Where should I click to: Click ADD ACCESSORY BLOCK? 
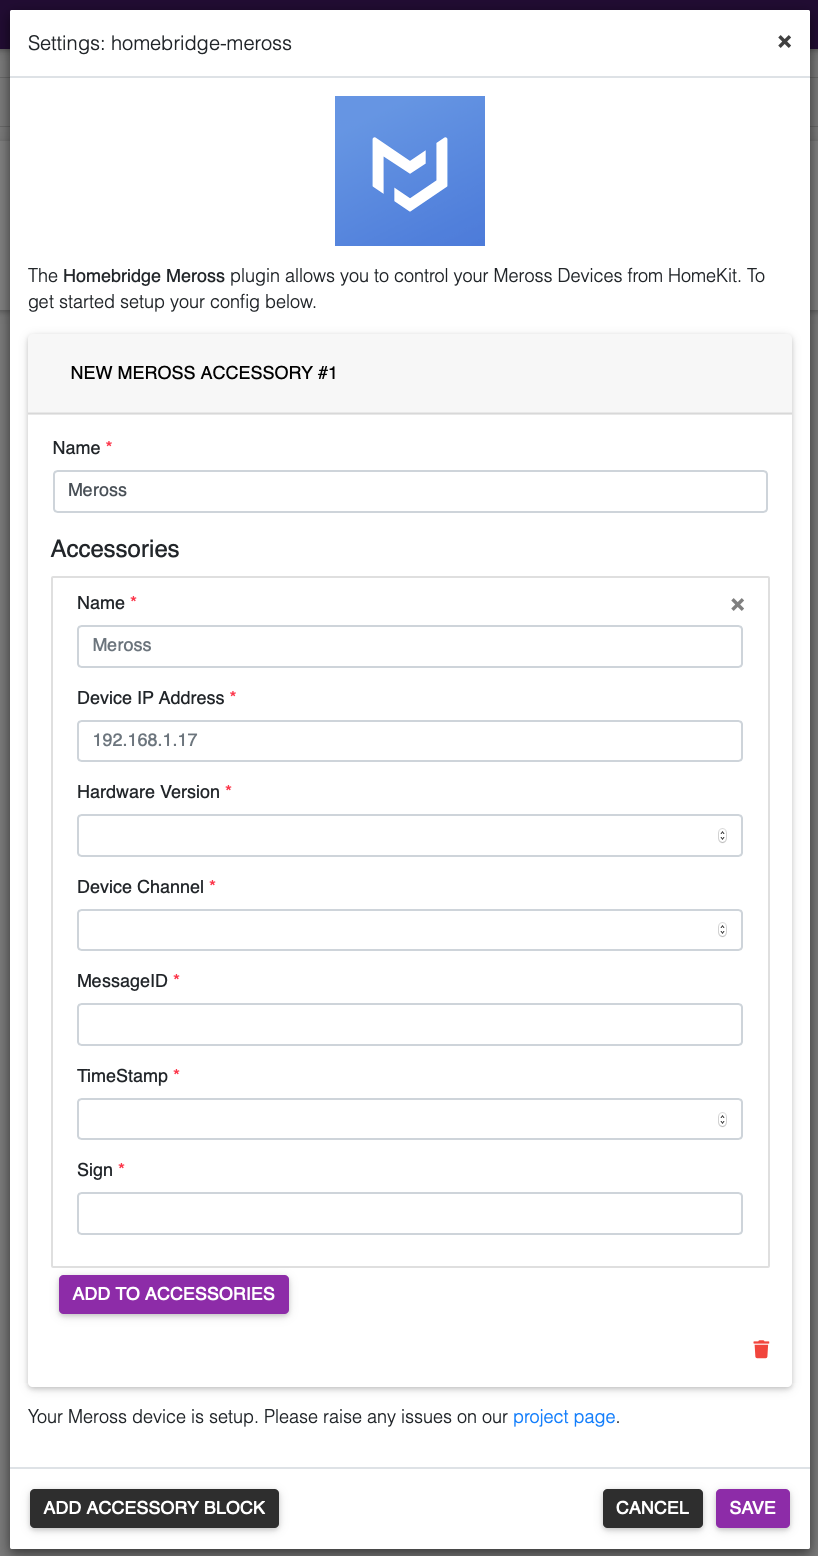point(154,1508)
